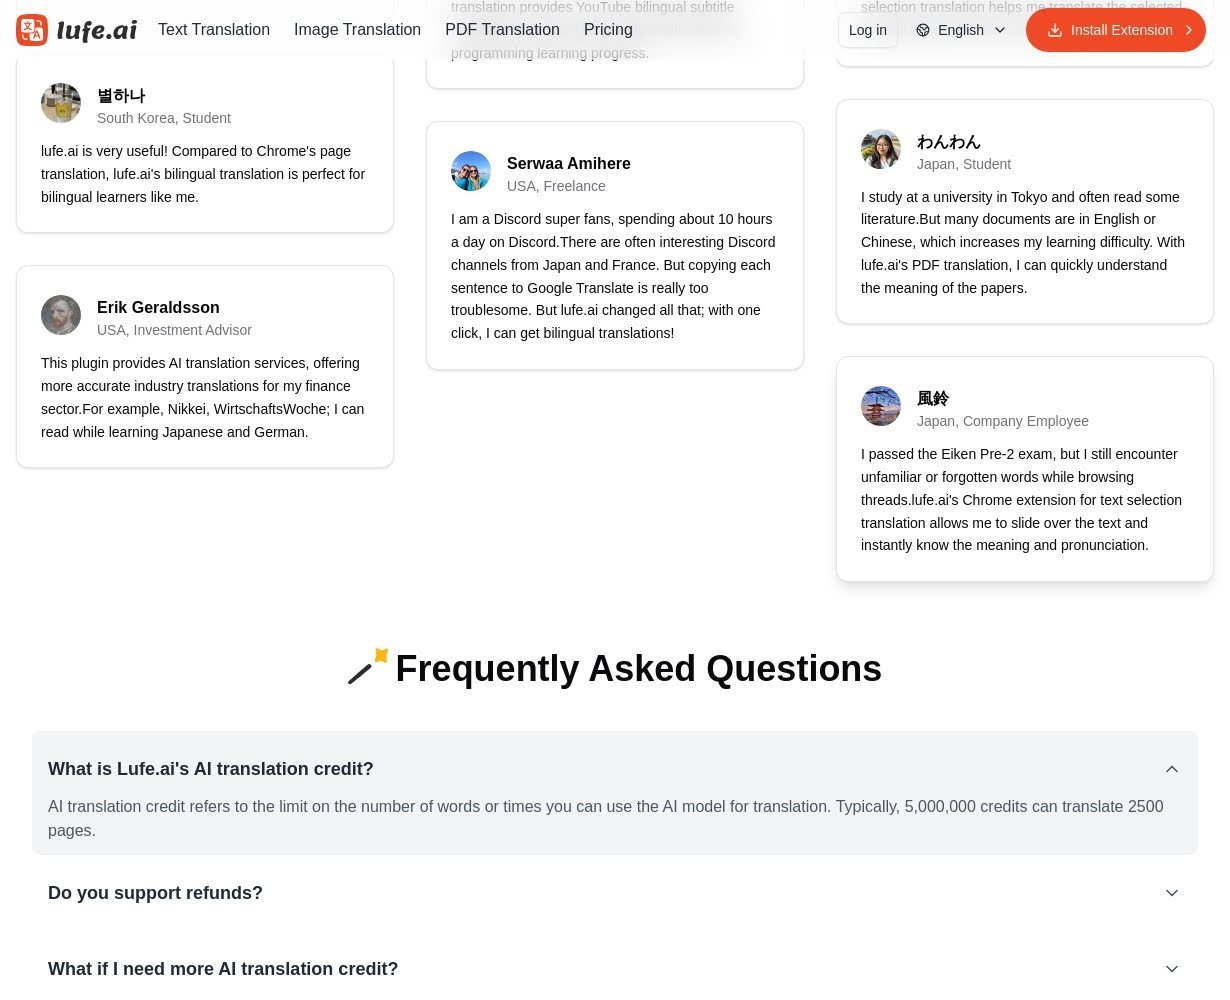The height and width of the screenshot is (1000, 1230).
Task: Click 風鈴's pagoda avatar image
Action: pyautogui.click(x=881, y=406)
